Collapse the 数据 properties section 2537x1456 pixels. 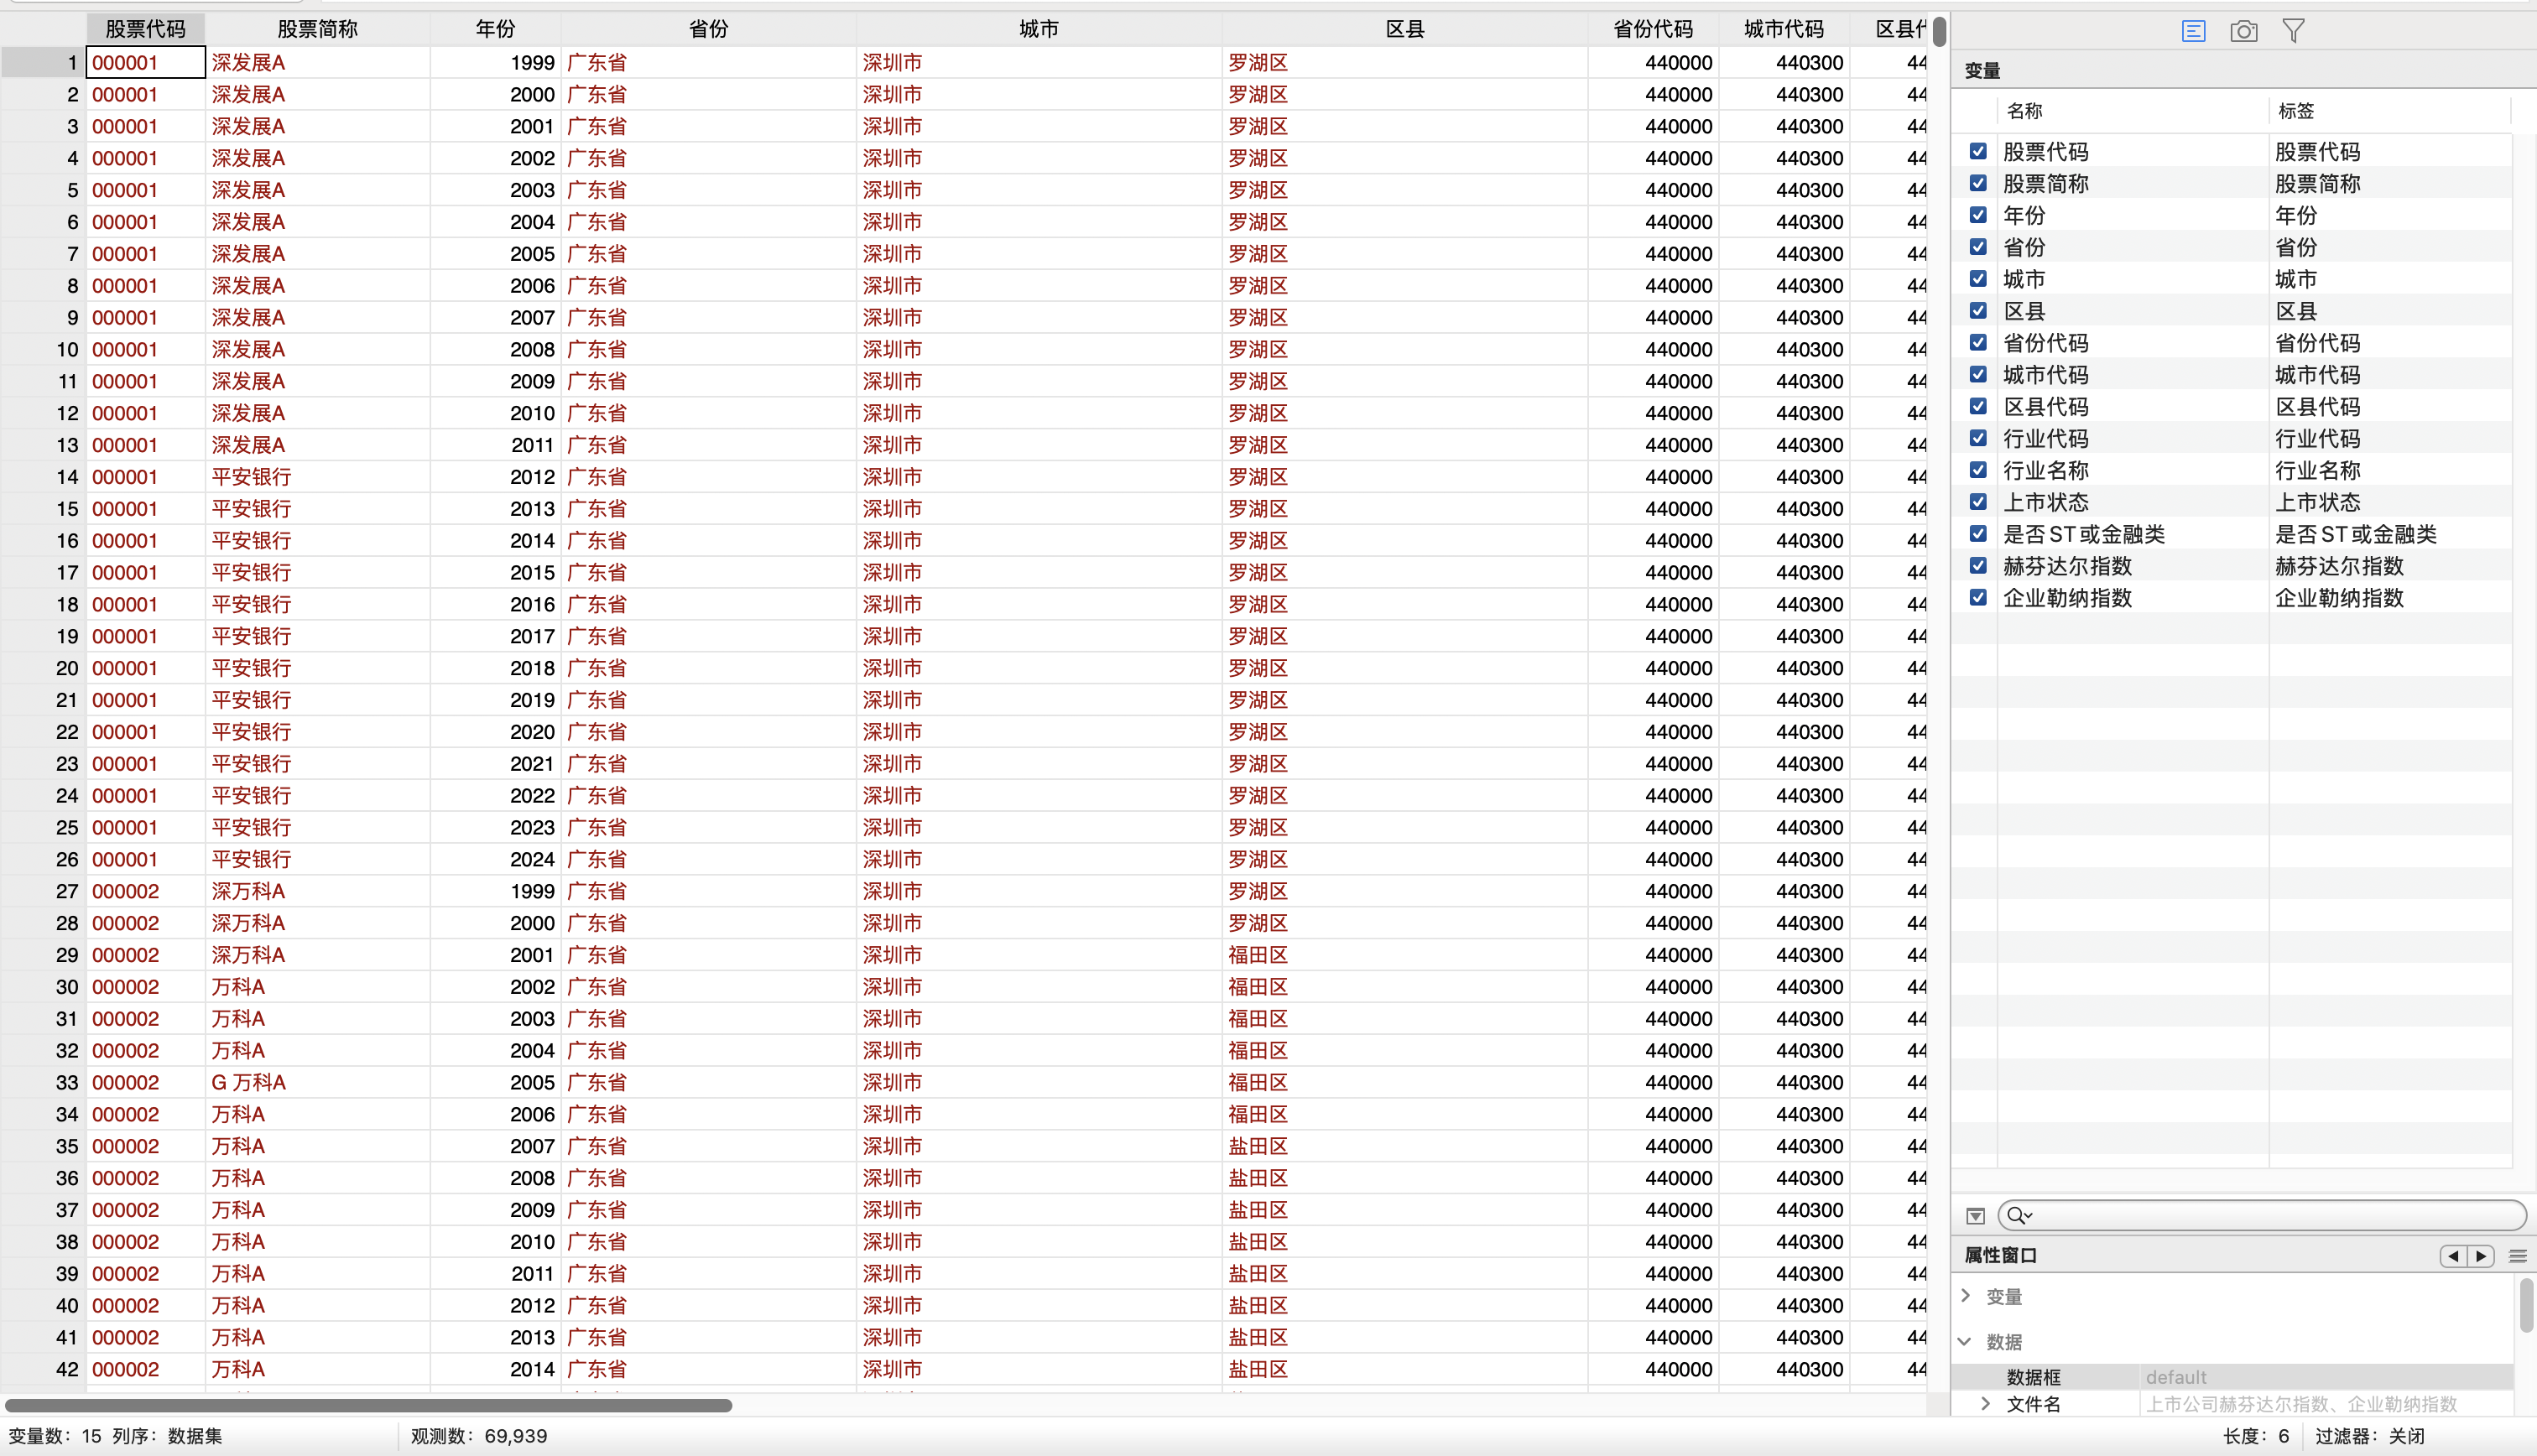click(1966, 1341)
